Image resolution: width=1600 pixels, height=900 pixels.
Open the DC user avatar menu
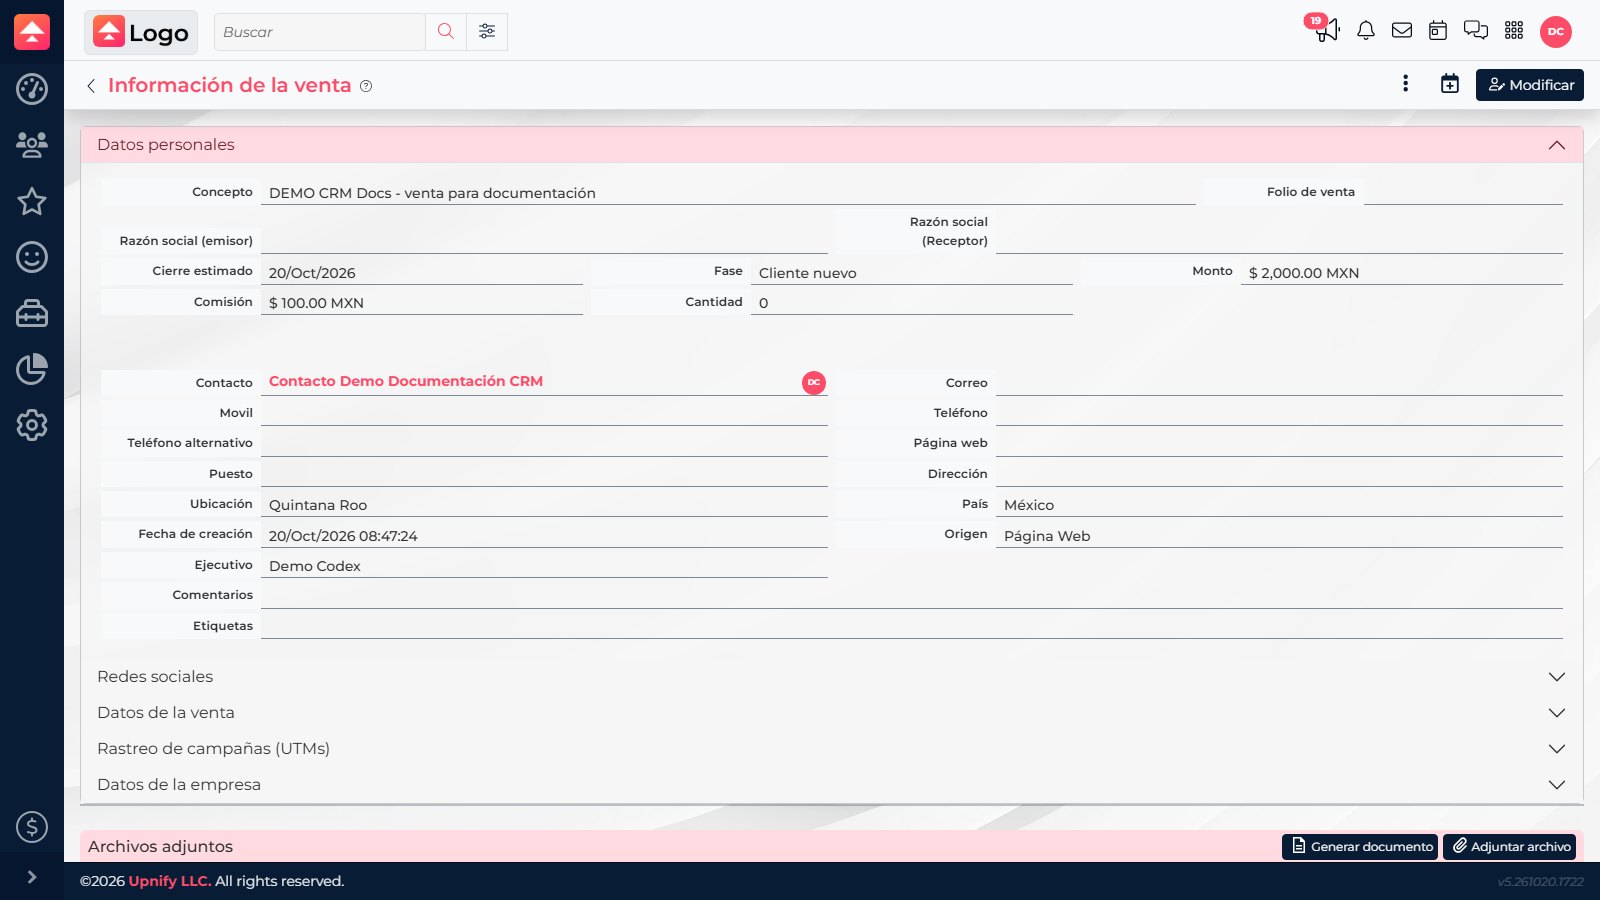1556,32
